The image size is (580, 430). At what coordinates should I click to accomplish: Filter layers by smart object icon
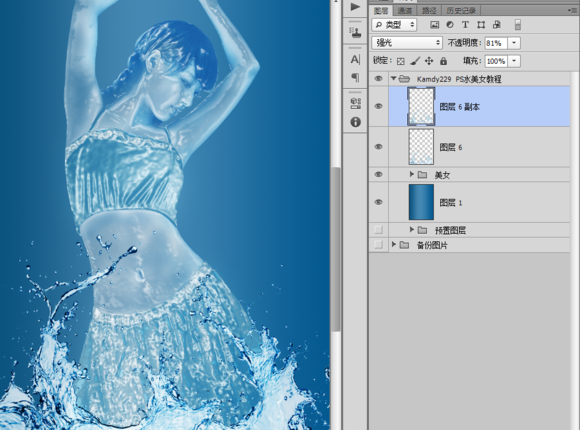(496, 25)
